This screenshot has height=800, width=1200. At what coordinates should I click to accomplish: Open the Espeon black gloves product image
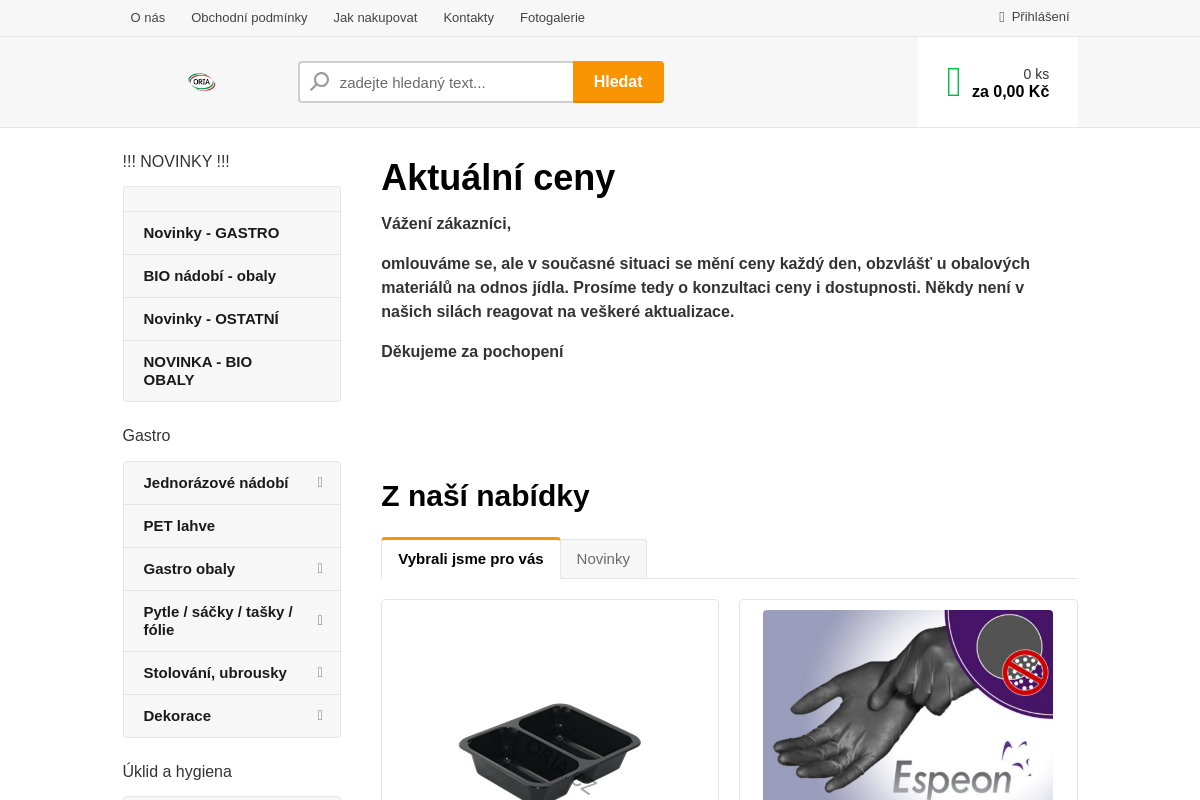(x=908, y=705)
